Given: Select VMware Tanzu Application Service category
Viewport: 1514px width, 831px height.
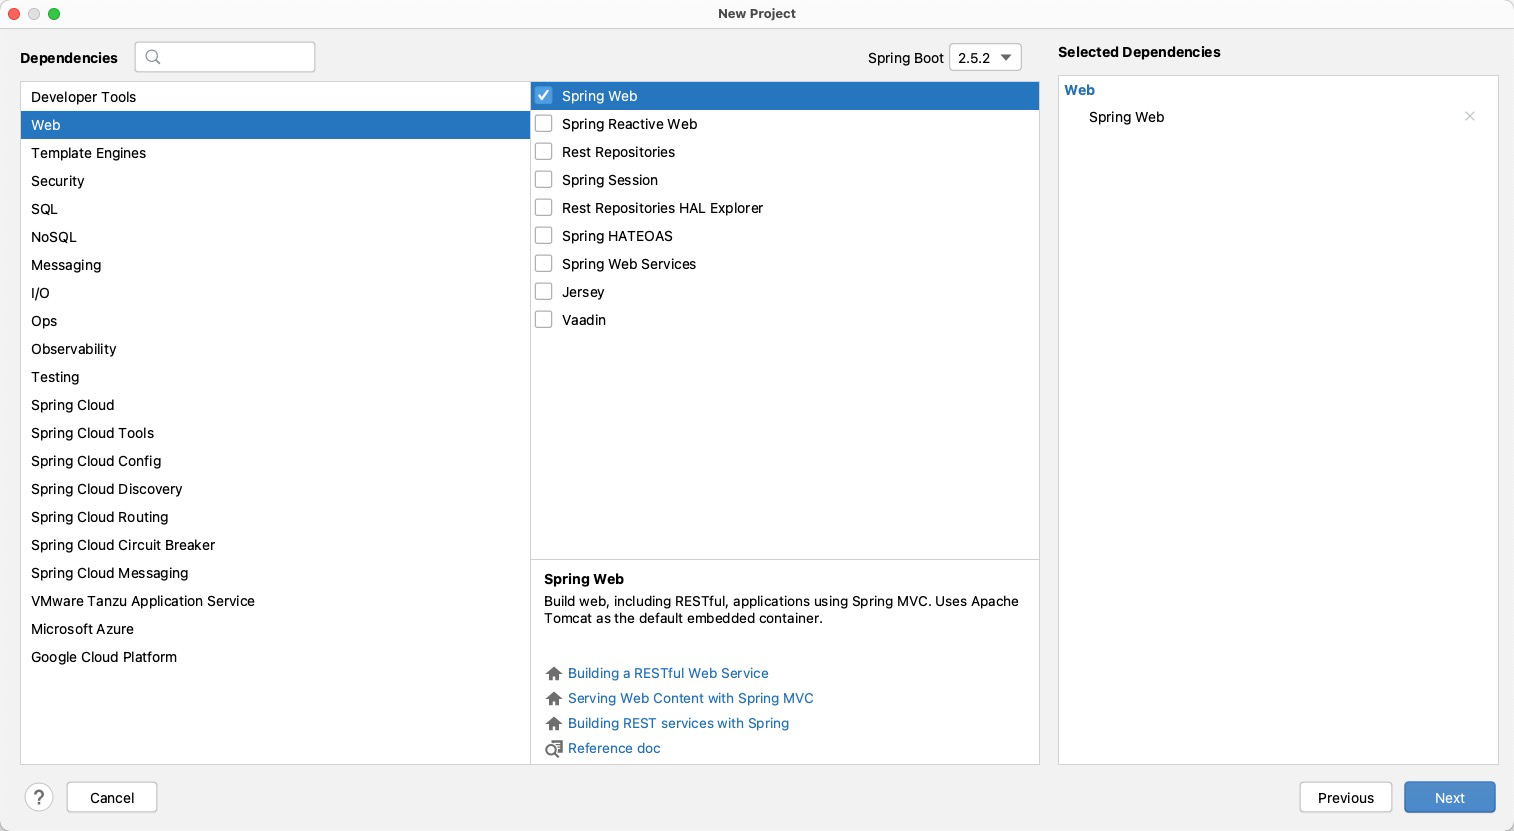Looking at the screenshot, I should click(x=275, y=601).
